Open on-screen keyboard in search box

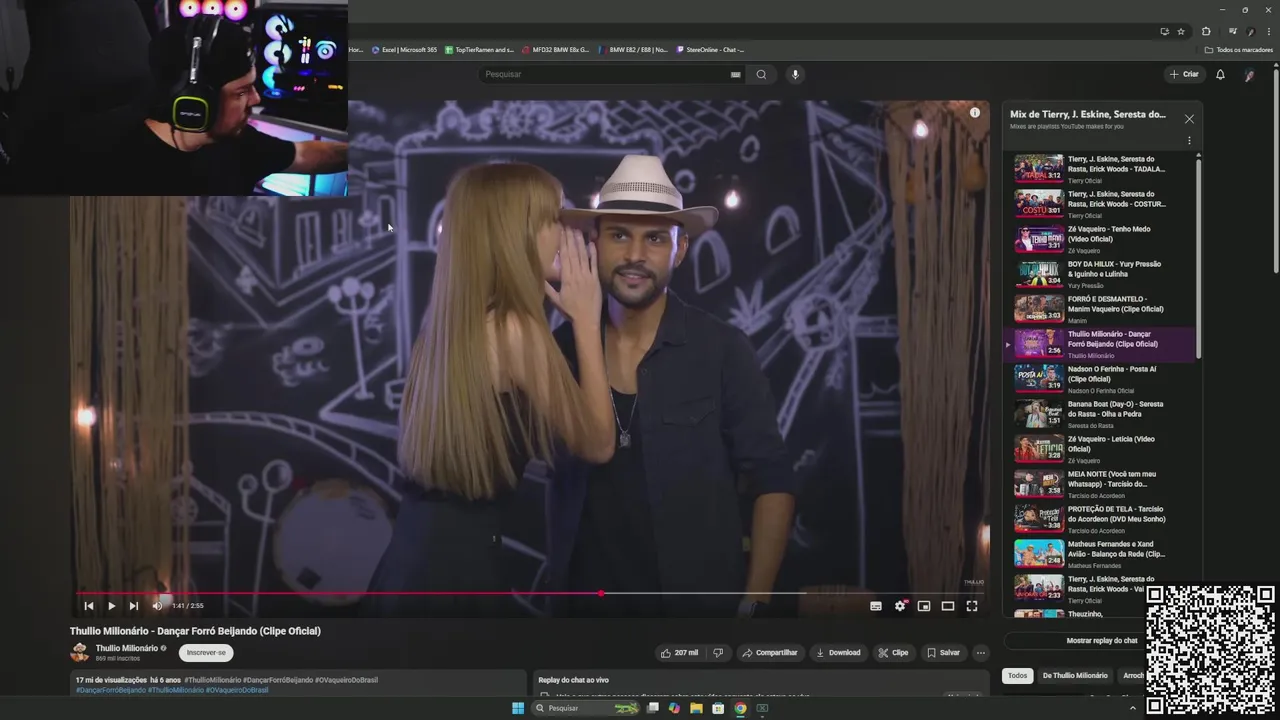(736, 74)
